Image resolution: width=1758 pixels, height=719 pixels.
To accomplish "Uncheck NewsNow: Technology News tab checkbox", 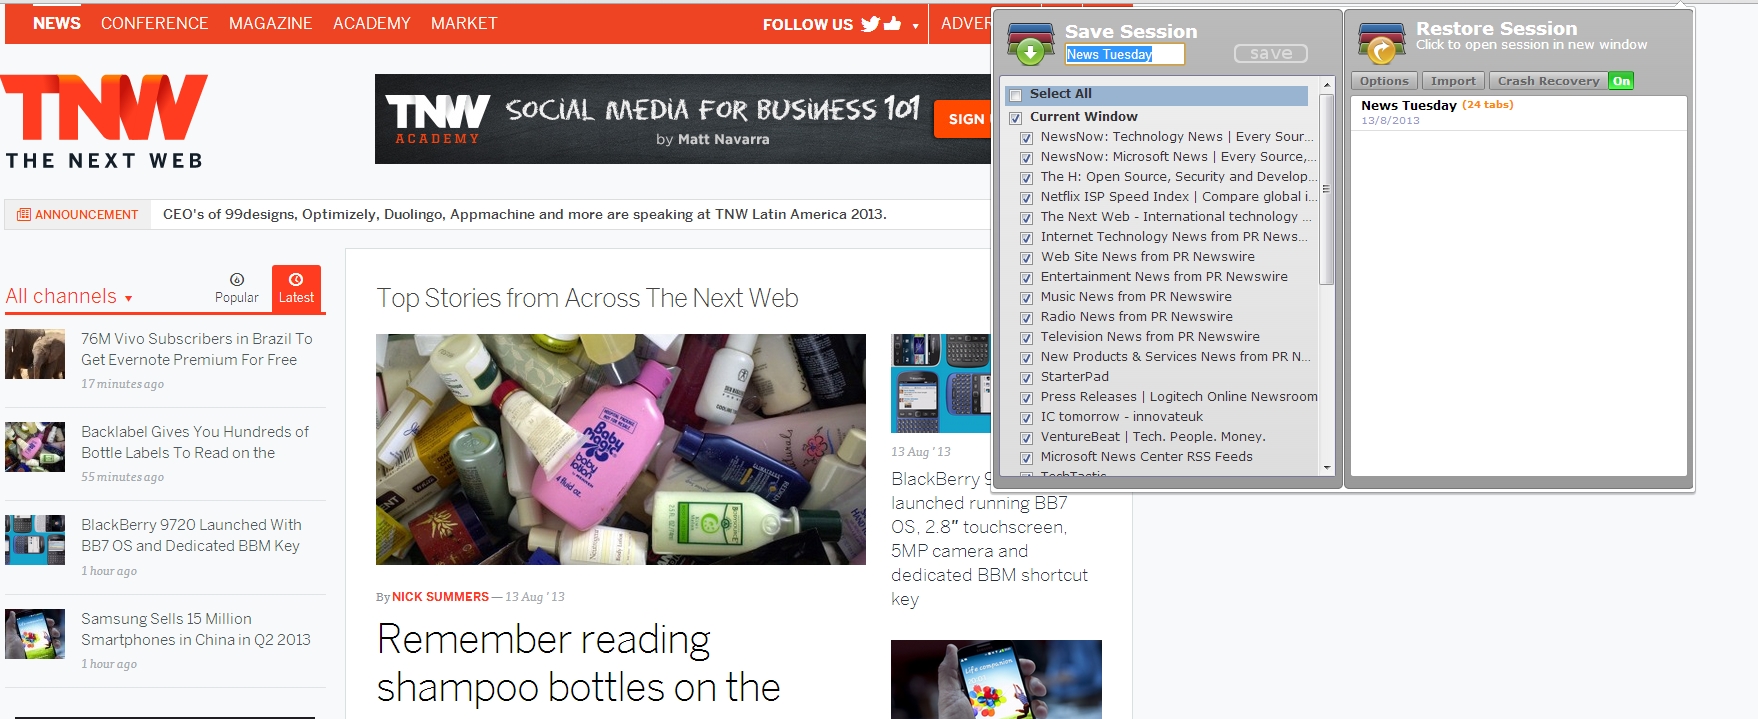I will [1026, 138].
